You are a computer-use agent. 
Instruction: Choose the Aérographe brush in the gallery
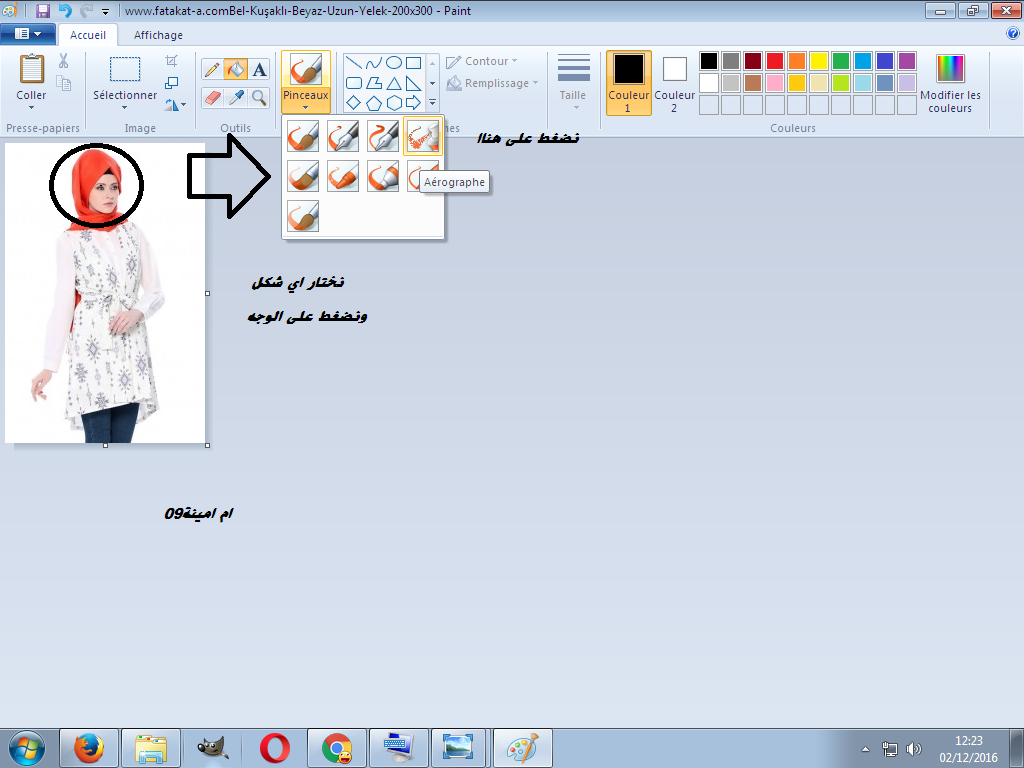(423, 136)
